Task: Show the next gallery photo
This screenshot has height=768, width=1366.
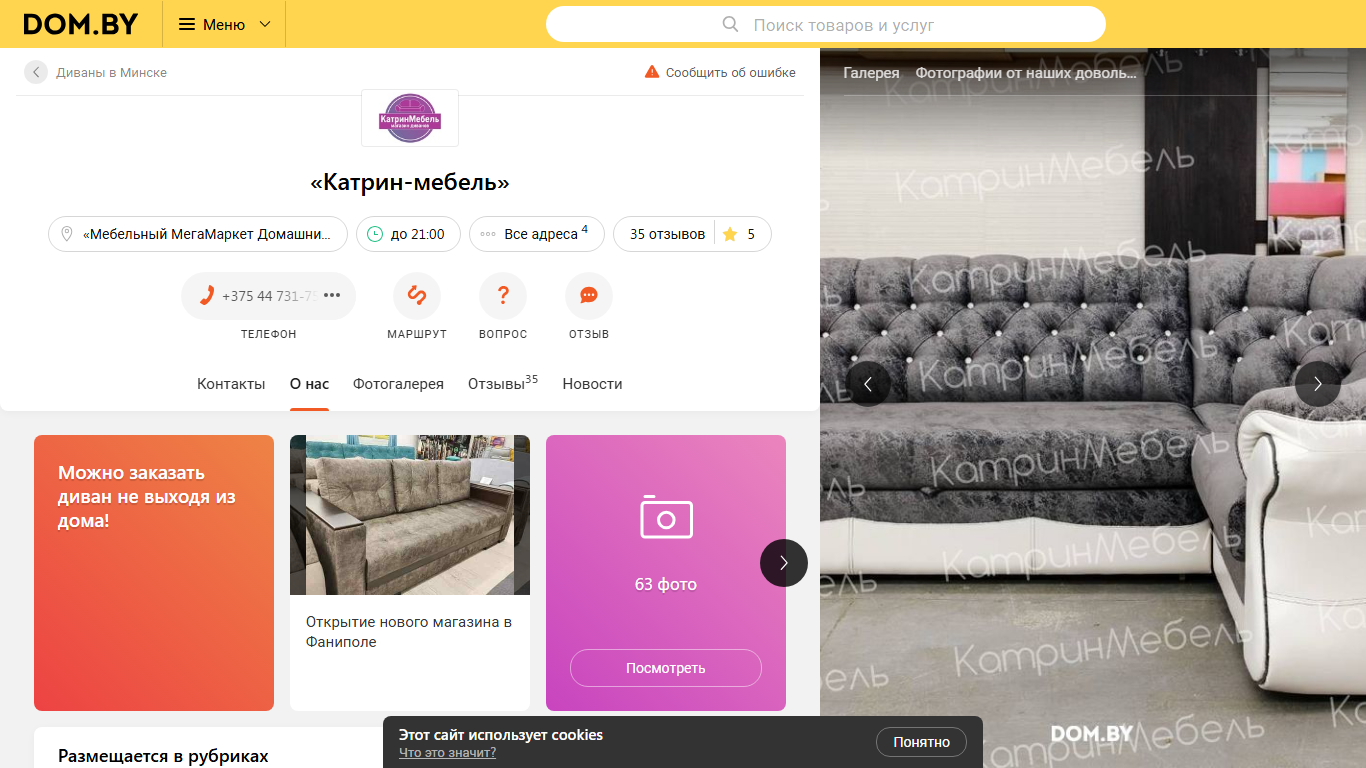Action: click(x=1318, y=384)
